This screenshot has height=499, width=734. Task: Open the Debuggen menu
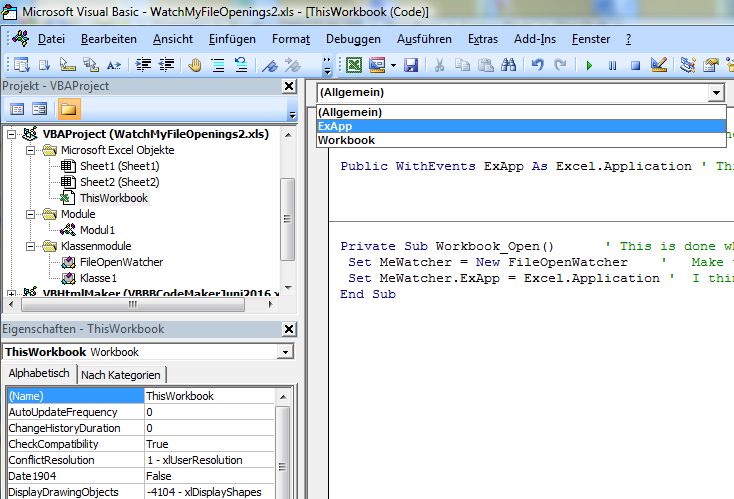[353, 39]
